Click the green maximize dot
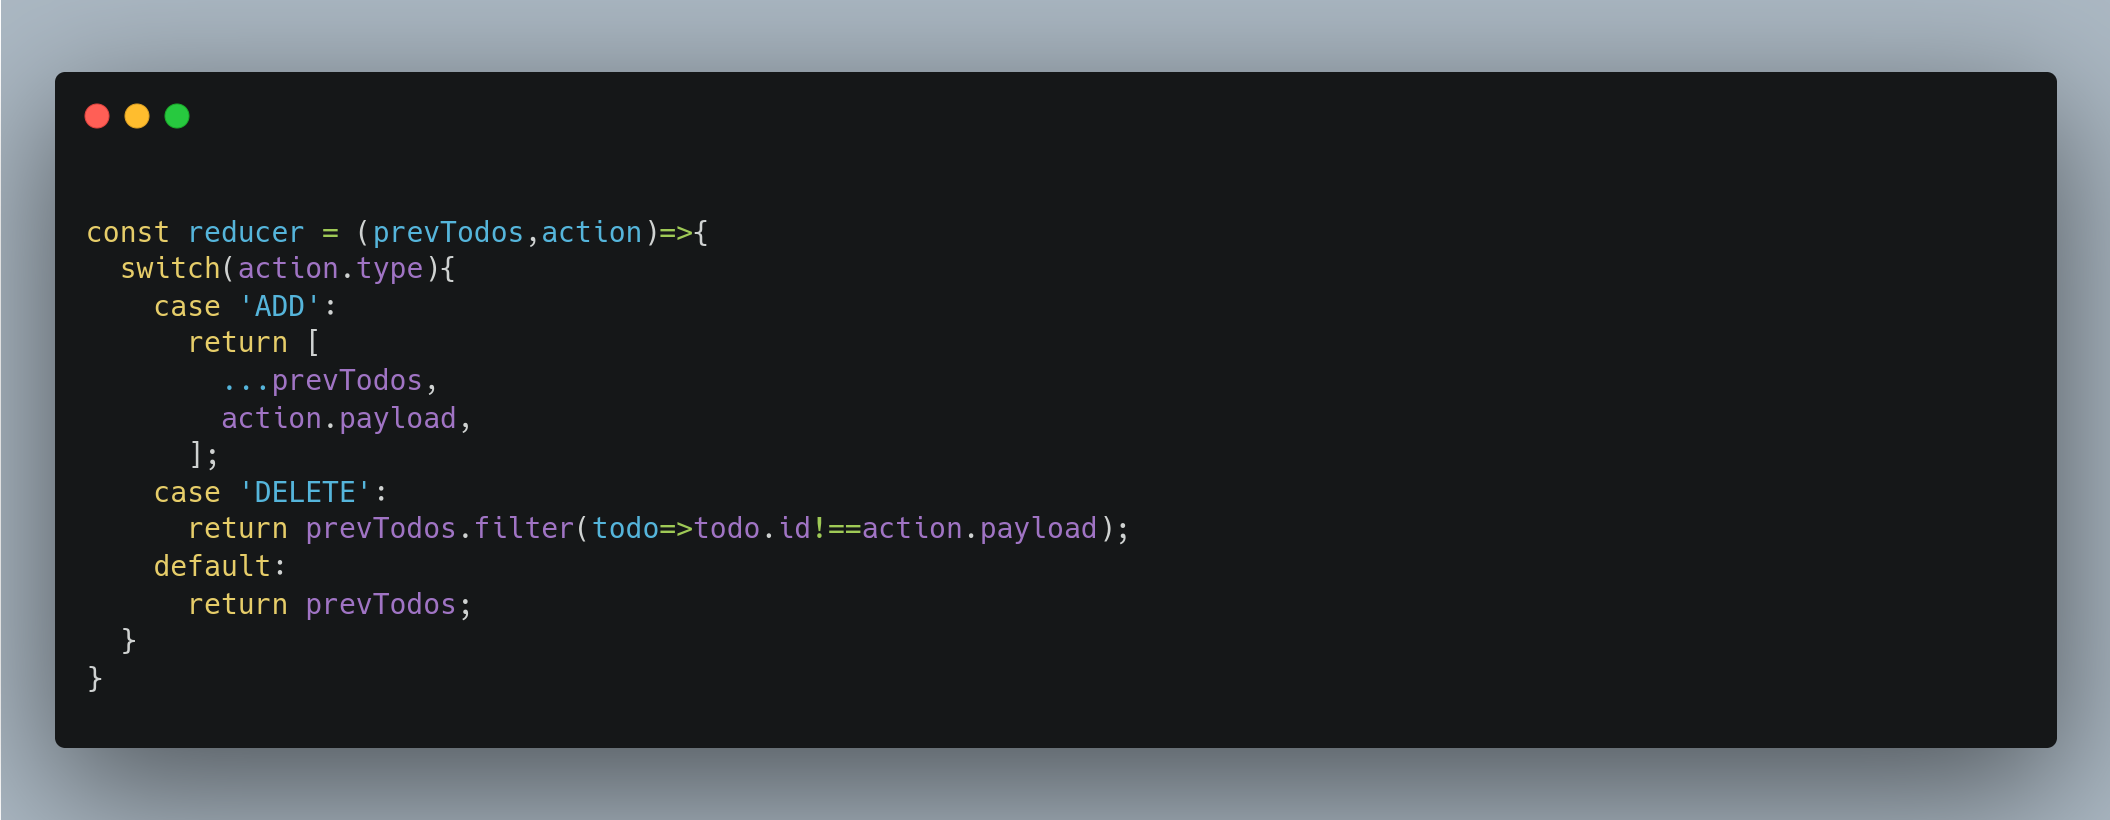The height and width of the screenshot is (820, 2110). 177,116
